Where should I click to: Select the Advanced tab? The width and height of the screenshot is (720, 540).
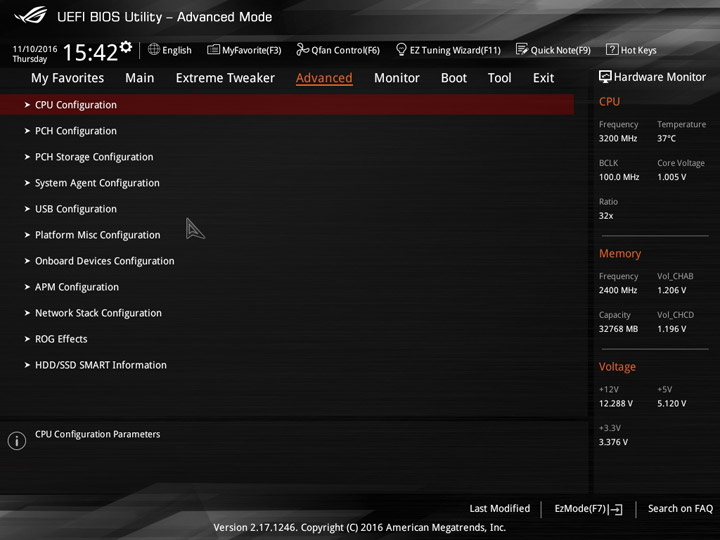pos(324,78)
